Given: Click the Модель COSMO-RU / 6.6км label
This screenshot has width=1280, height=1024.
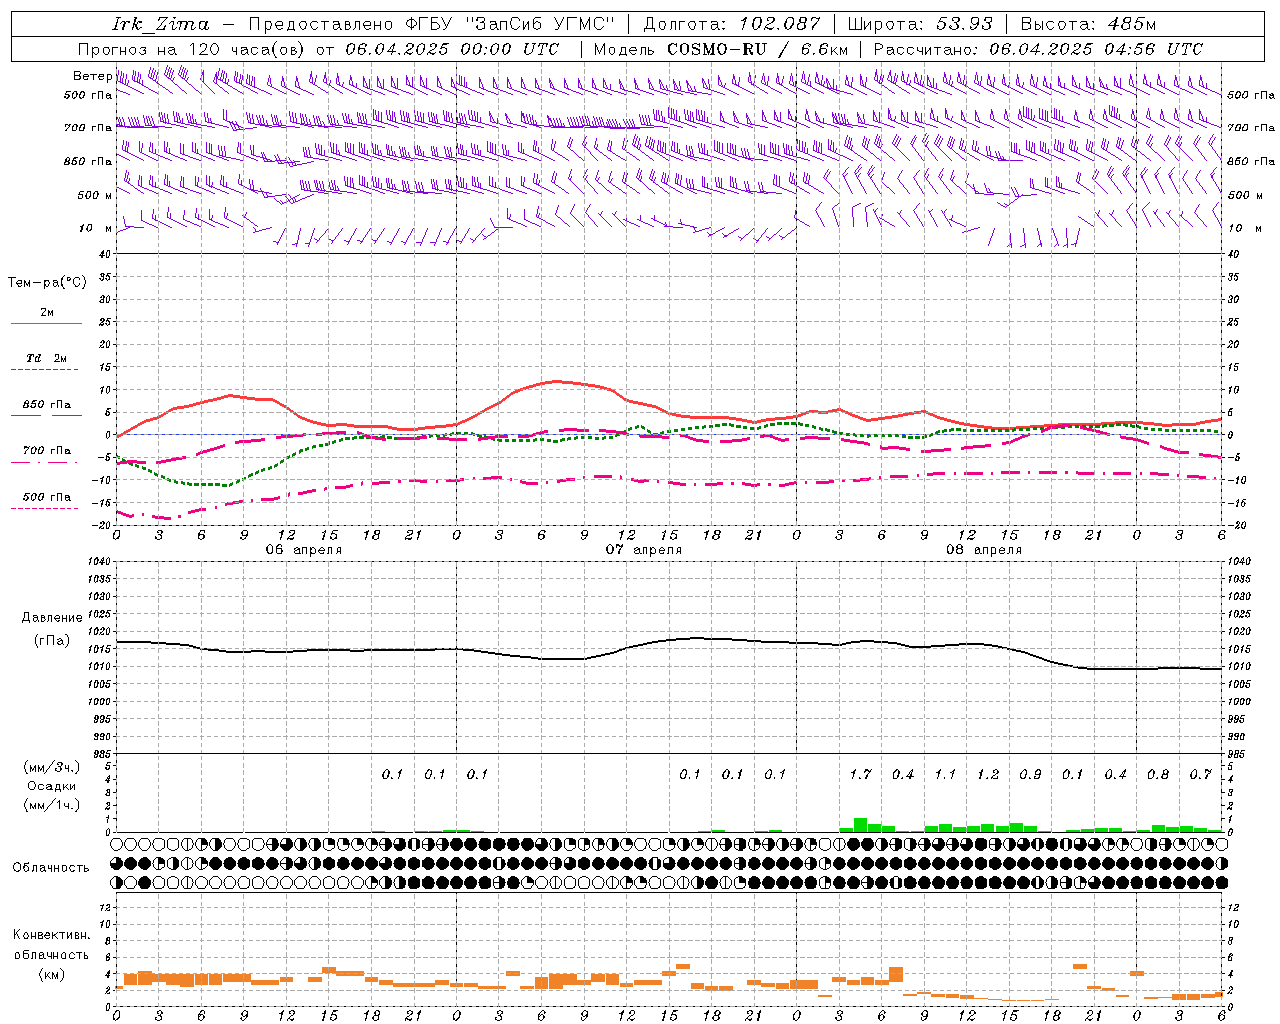Looking at the screenshot, I should (721, 49).
